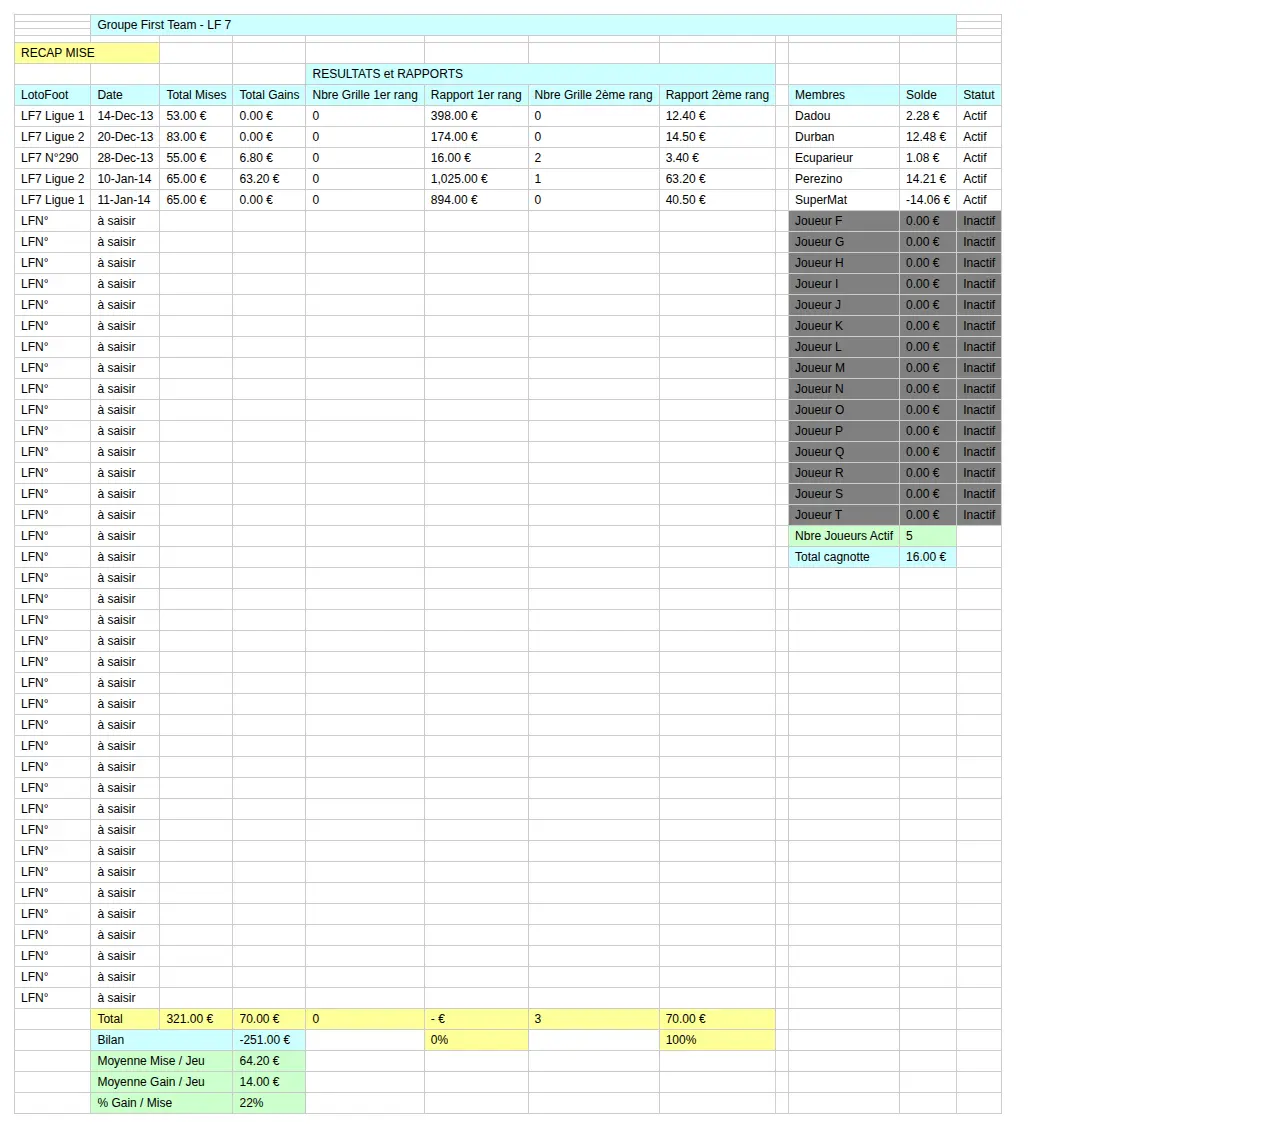Select the 'Nbre Grille 2ème rang' header

point(593,95)
